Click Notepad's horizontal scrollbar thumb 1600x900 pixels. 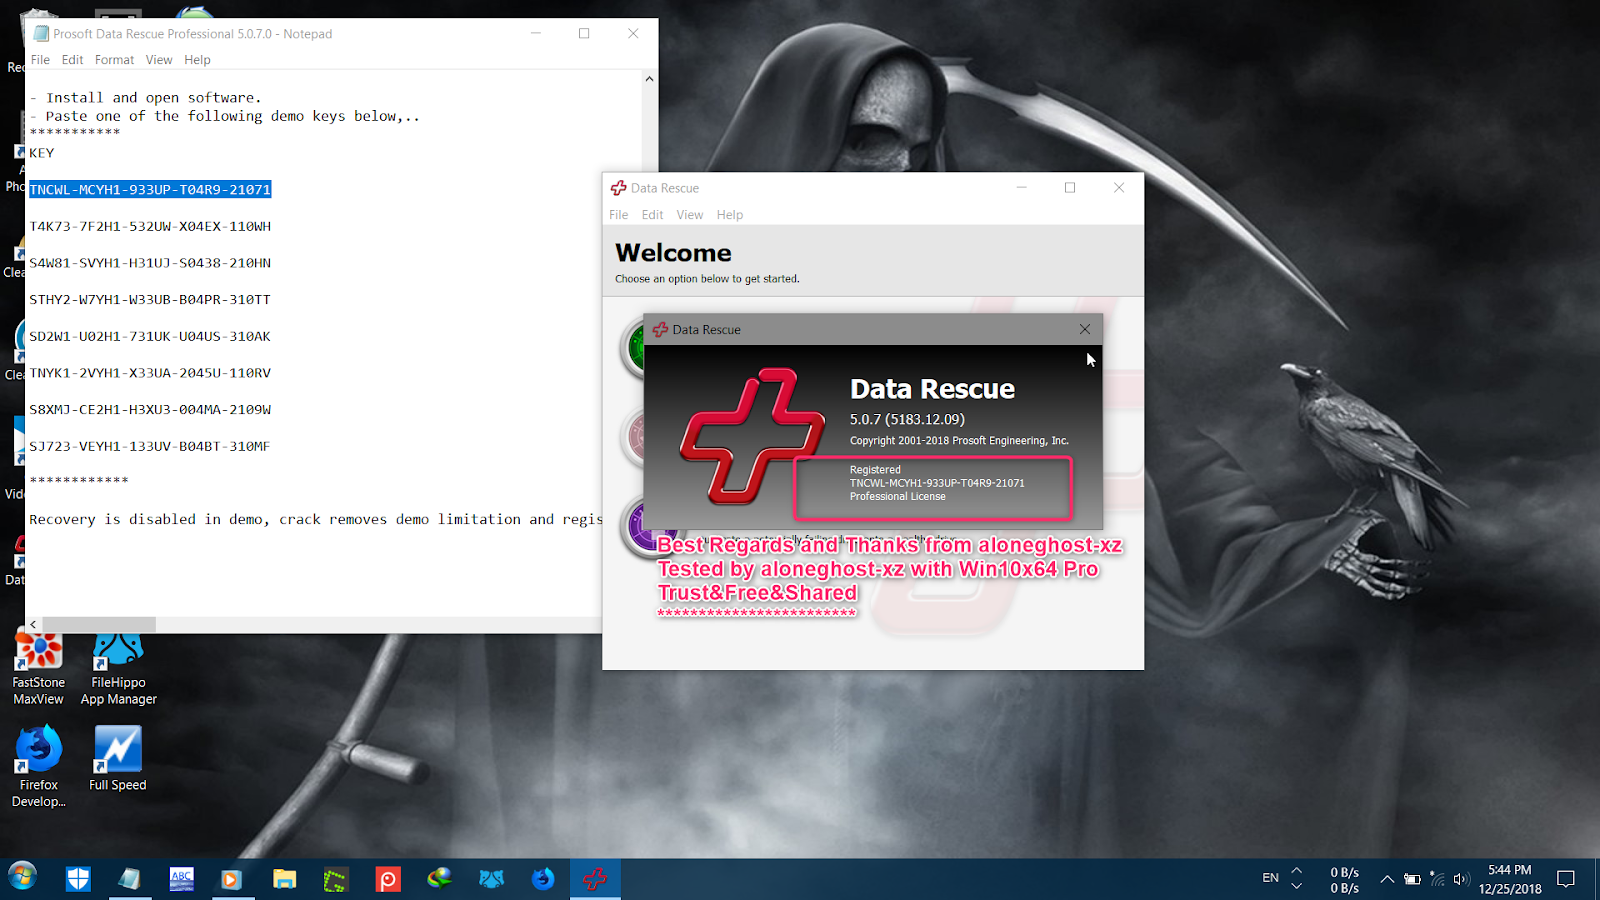[x=99, y=624]
